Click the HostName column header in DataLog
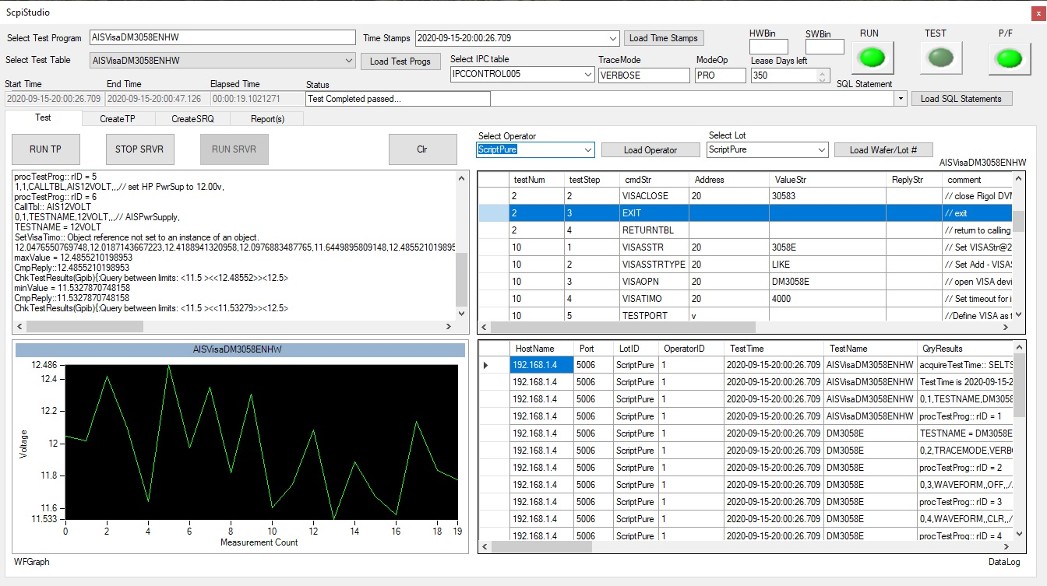This screenshot has width=1047, height=586. pos(541,348)
